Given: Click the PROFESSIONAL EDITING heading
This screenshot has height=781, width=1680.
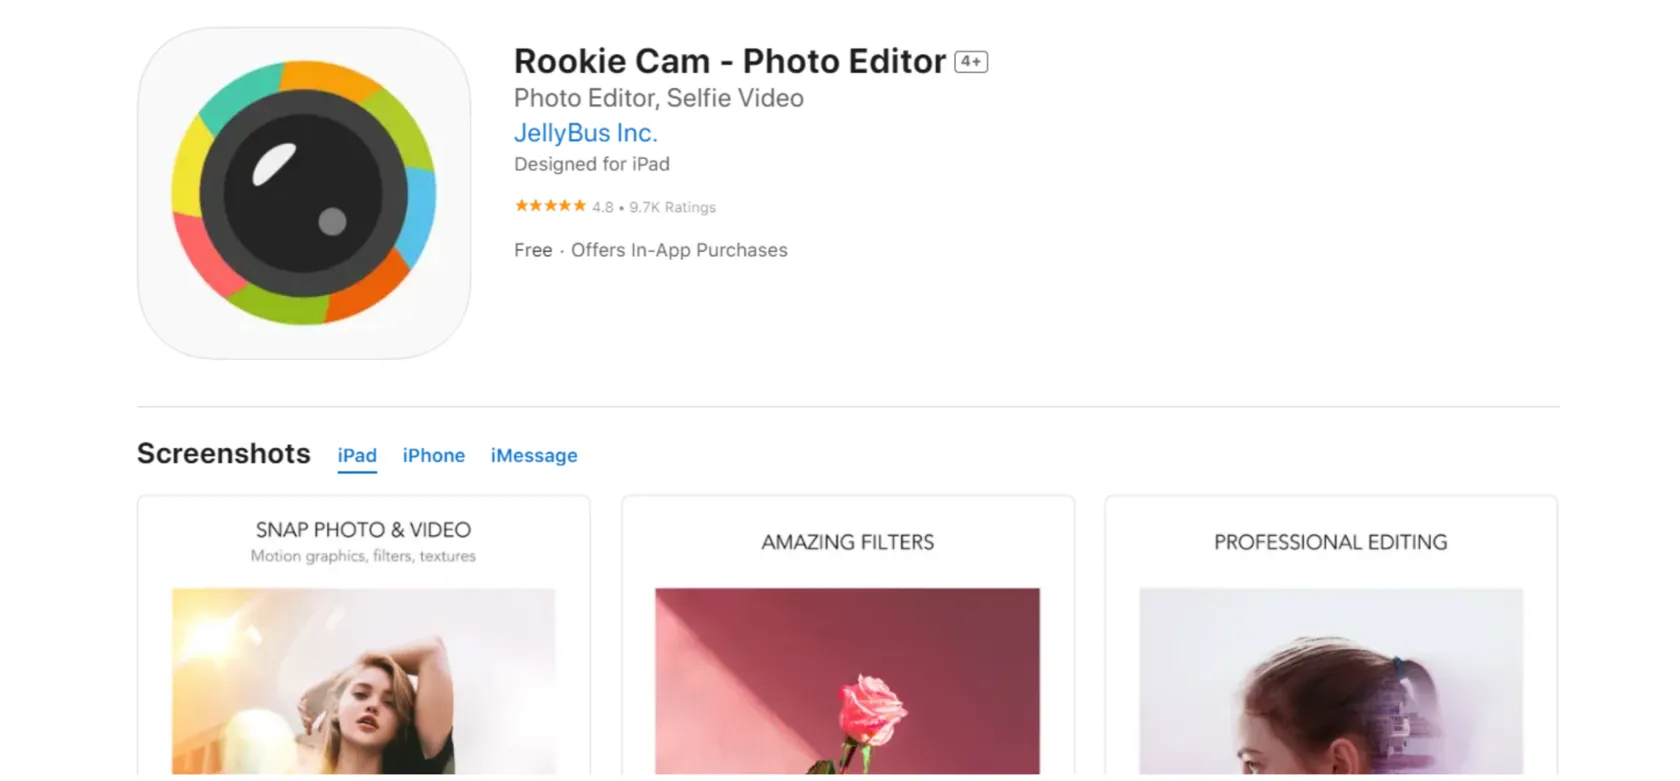Looking at the screenshot, I should [1330, 542].
